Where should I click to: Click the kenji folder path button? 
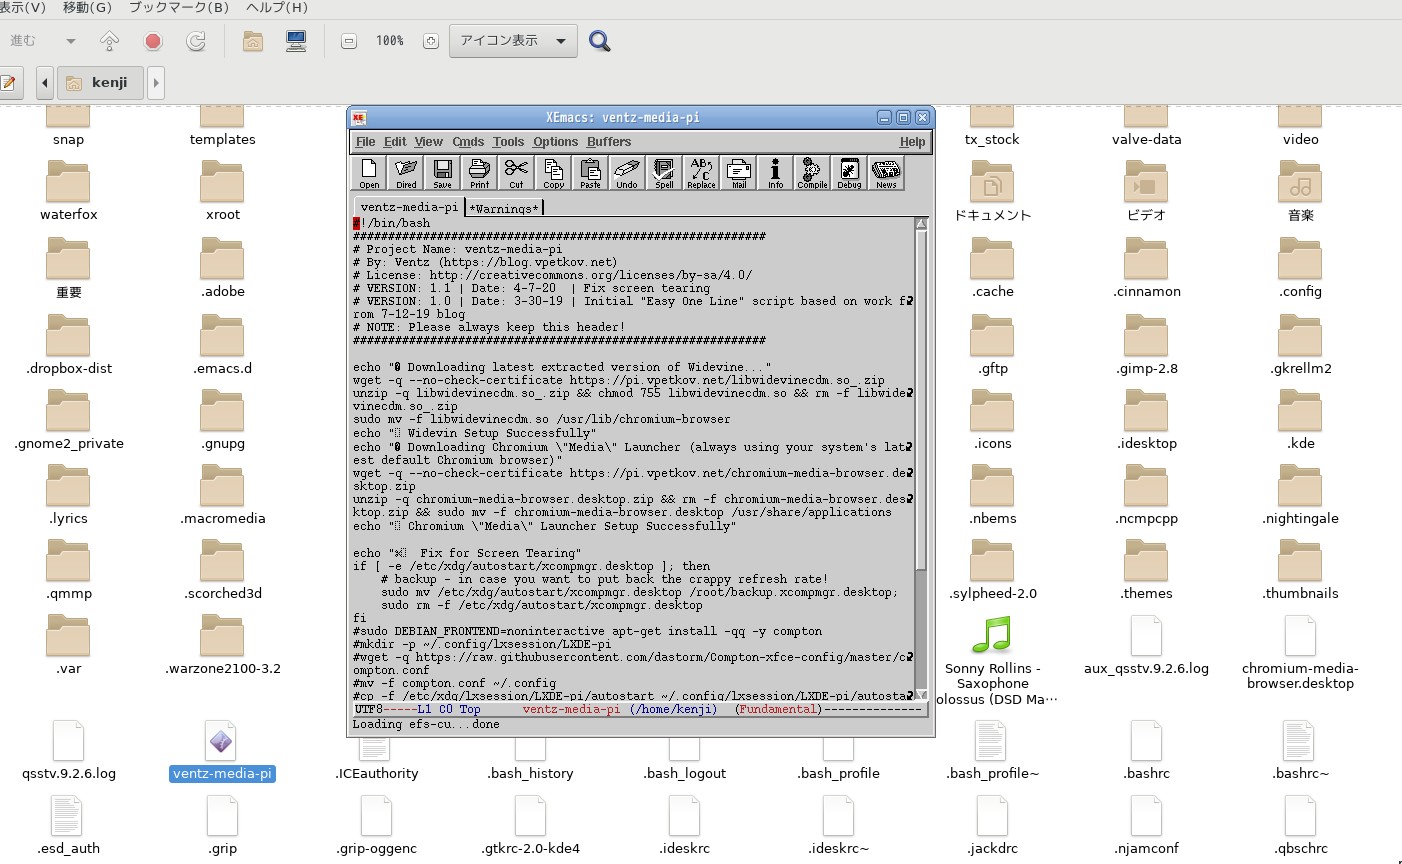(101, 83)
